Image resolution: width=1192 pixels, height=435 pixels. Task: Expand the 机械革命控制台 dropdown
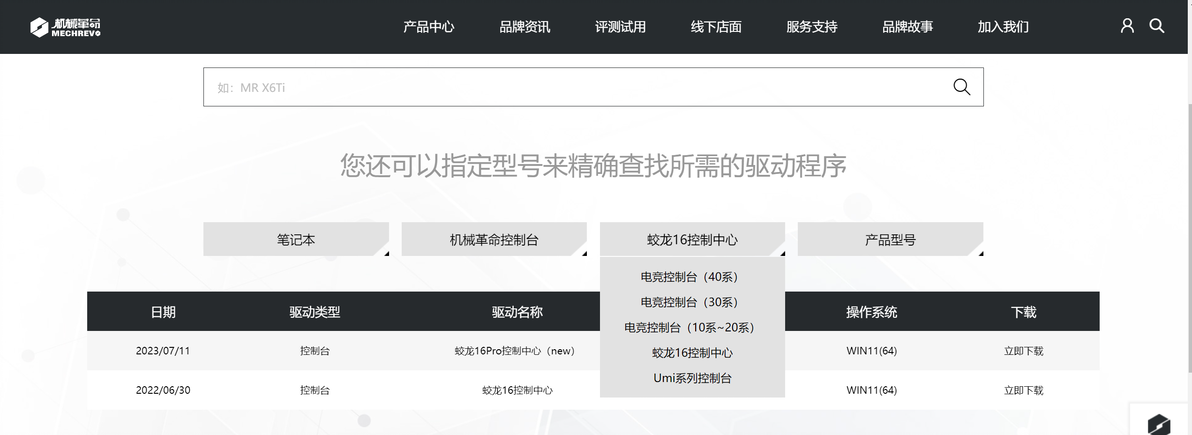(494, 240)
